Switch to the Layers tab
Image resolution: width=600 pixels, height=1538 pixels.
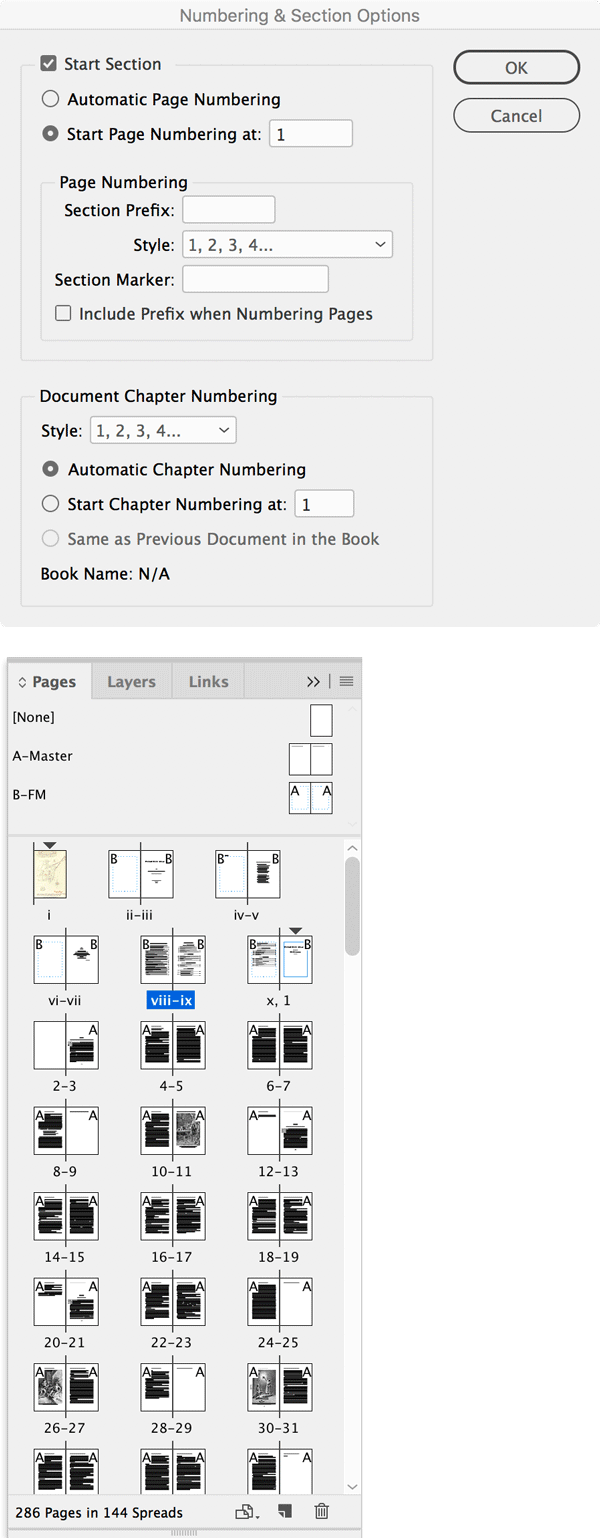131,682
